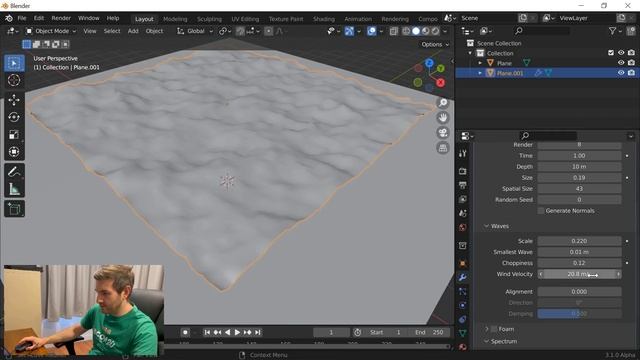The height and width of the screenshot is (360, 640).
Task: Open the Tool properties tab
Action: 462,154
